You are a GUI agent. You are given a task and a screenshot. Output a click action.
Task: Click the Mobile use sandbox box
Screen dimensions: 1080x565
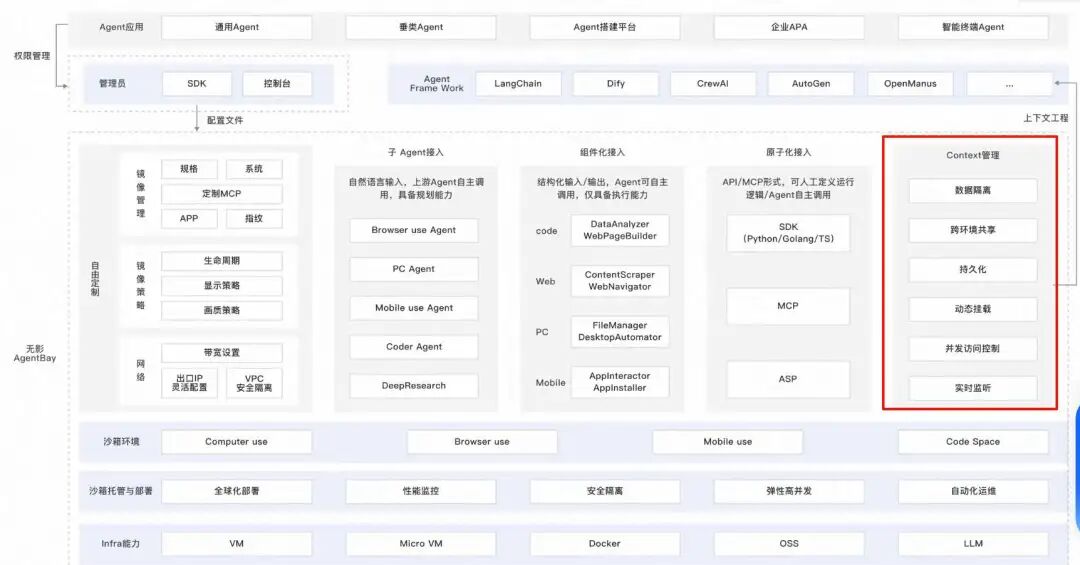pyautogui.click(x=727, y=442)
